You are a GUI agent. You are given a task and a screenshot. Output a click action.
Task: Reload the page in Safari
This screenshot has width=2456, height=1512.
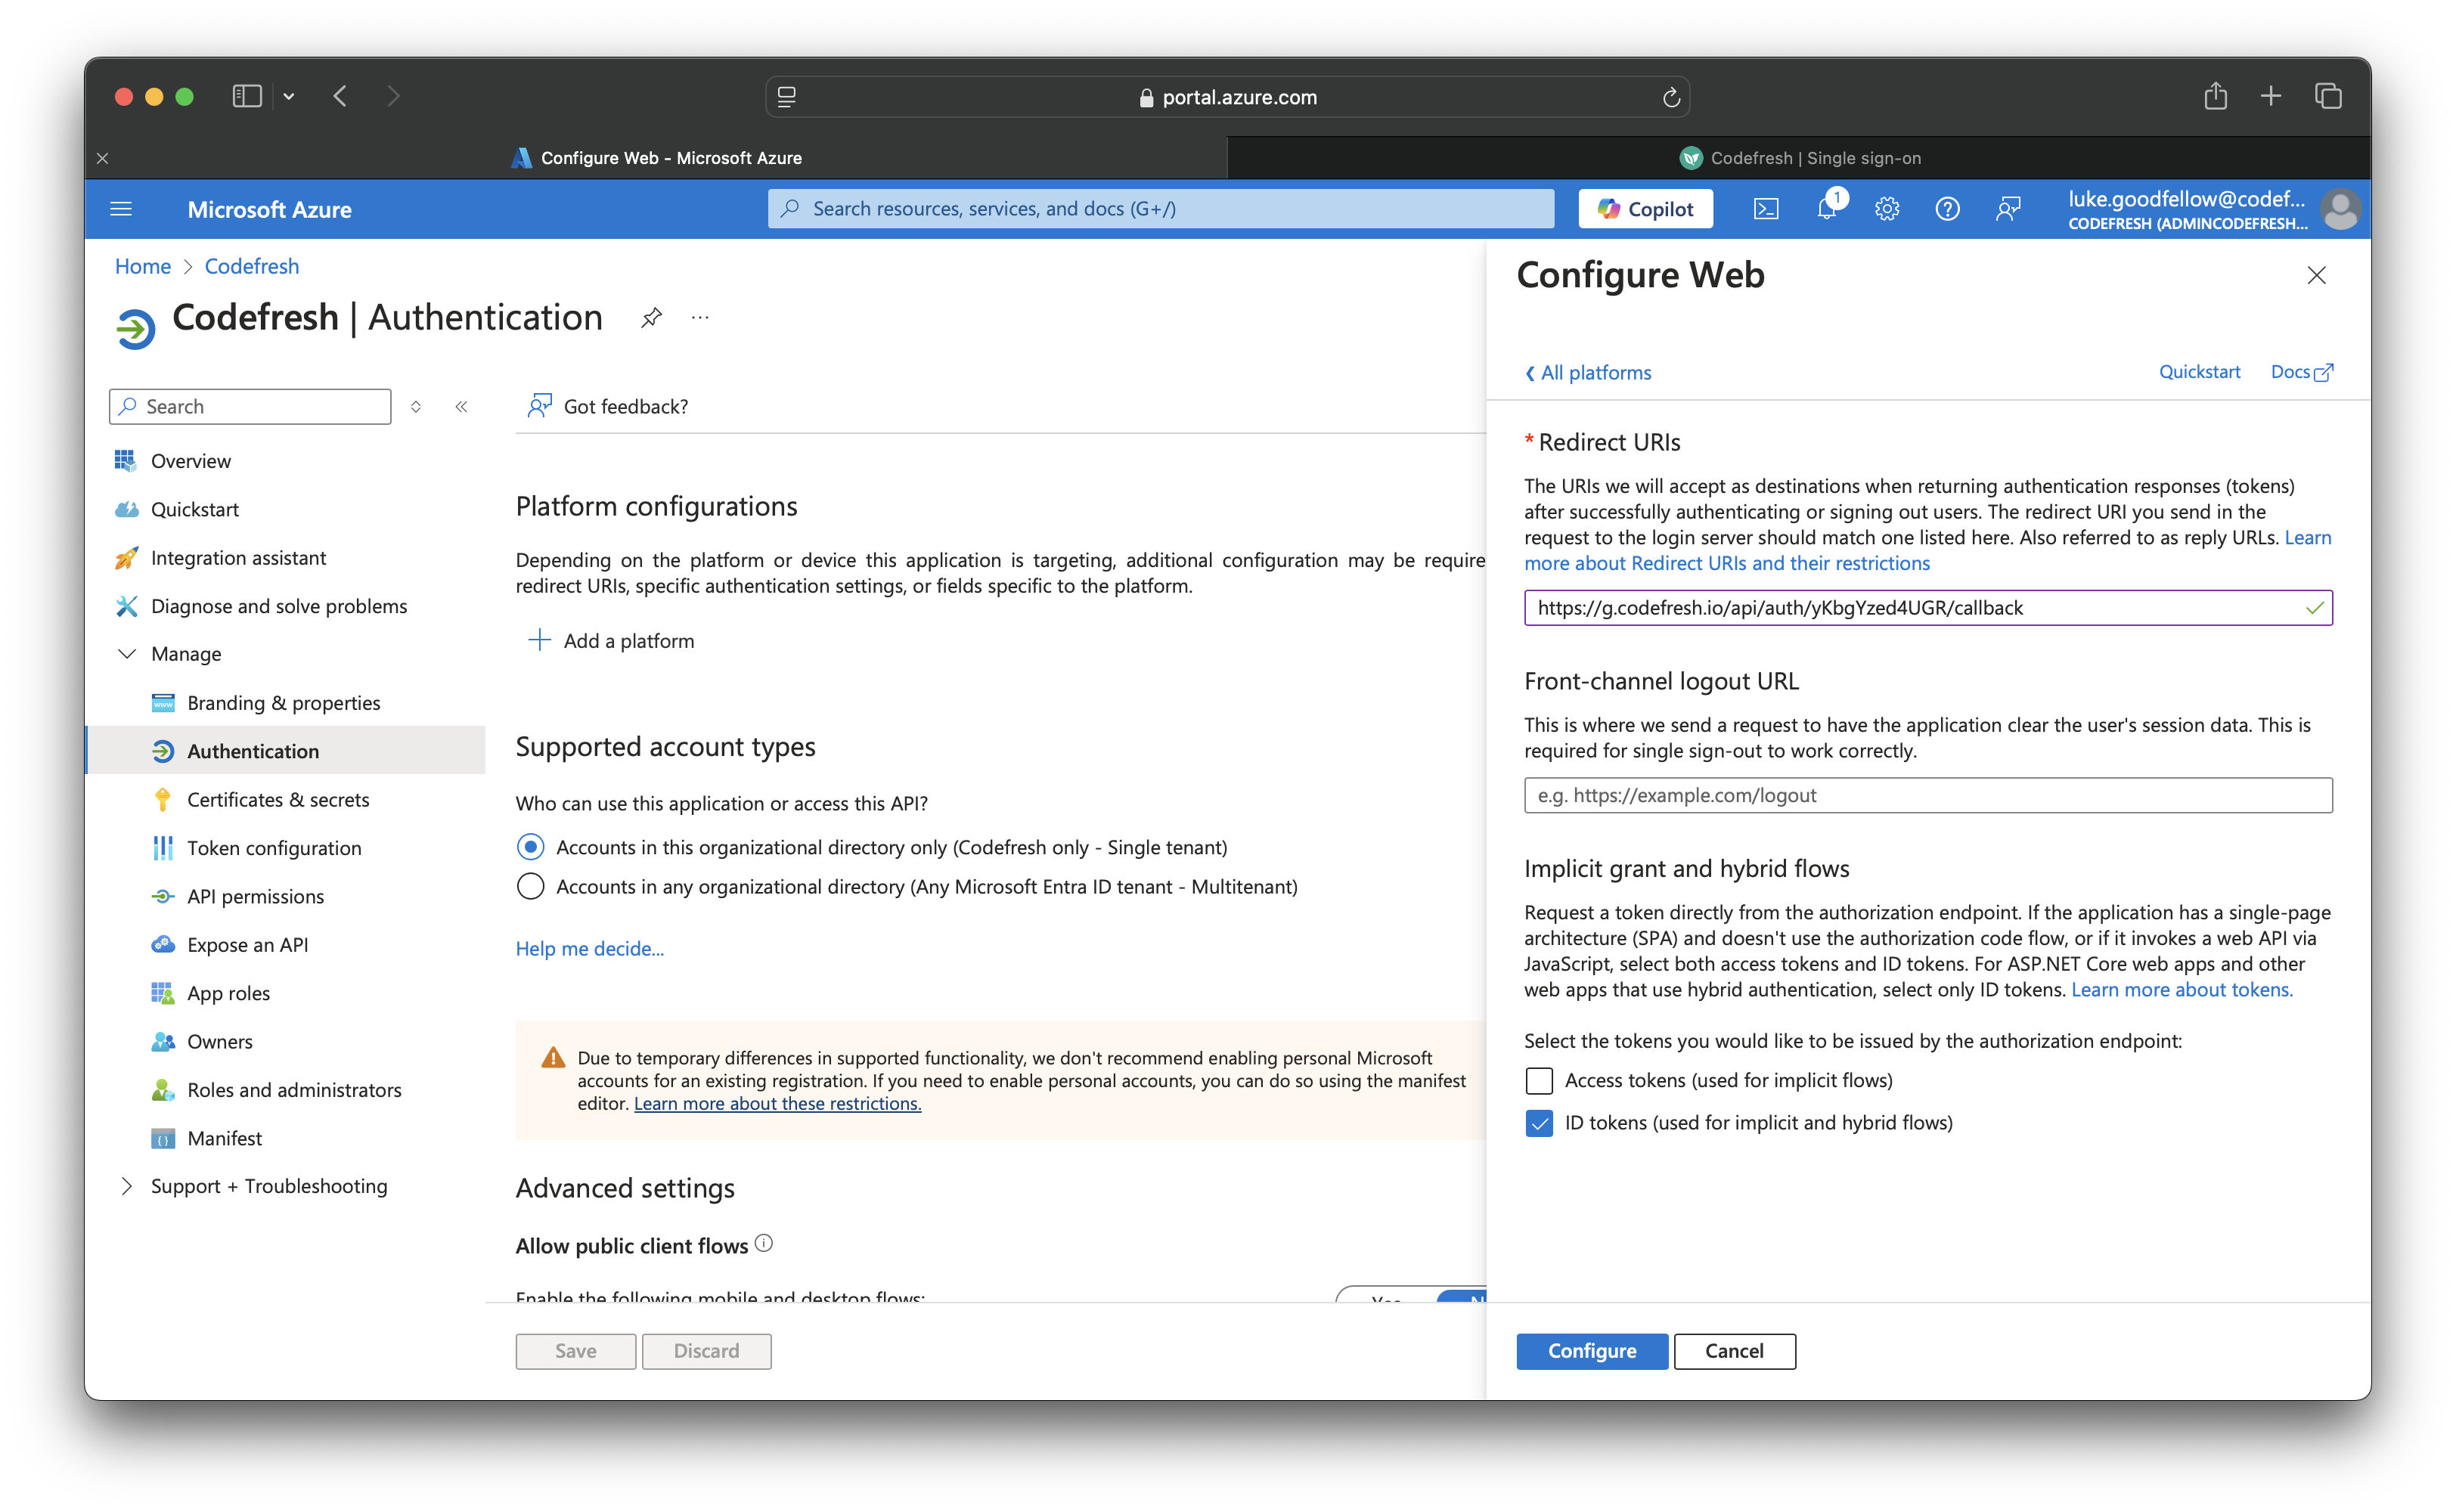(1670, 97)
